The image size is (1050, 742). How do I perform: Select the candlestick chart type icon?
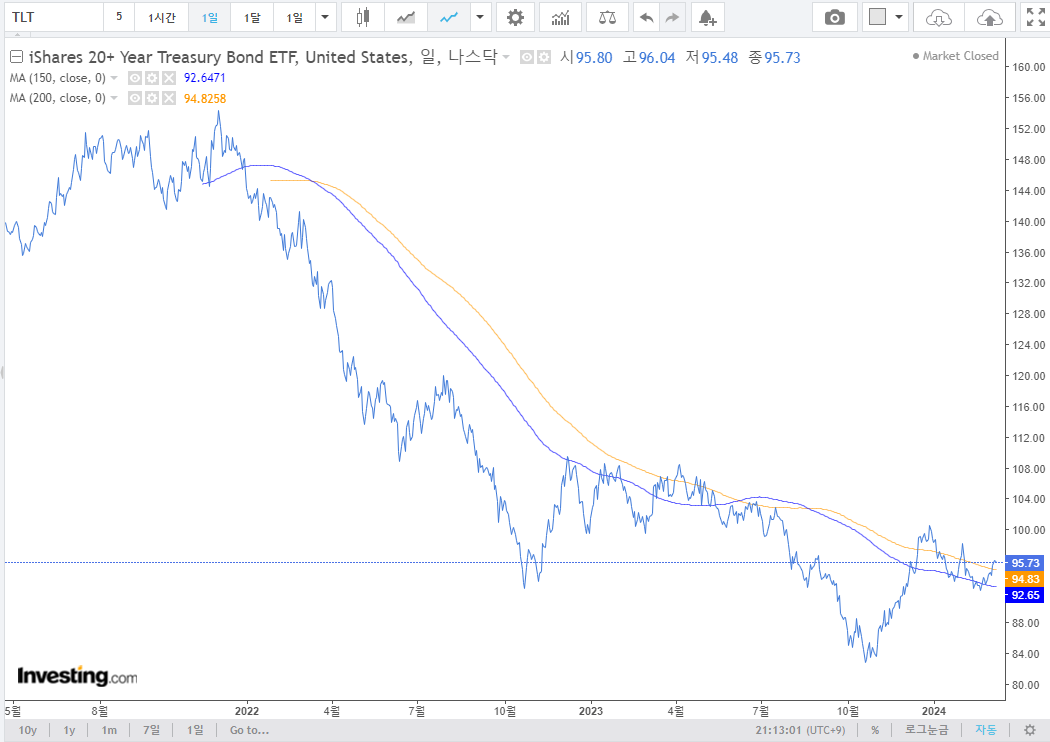[362, 17]
